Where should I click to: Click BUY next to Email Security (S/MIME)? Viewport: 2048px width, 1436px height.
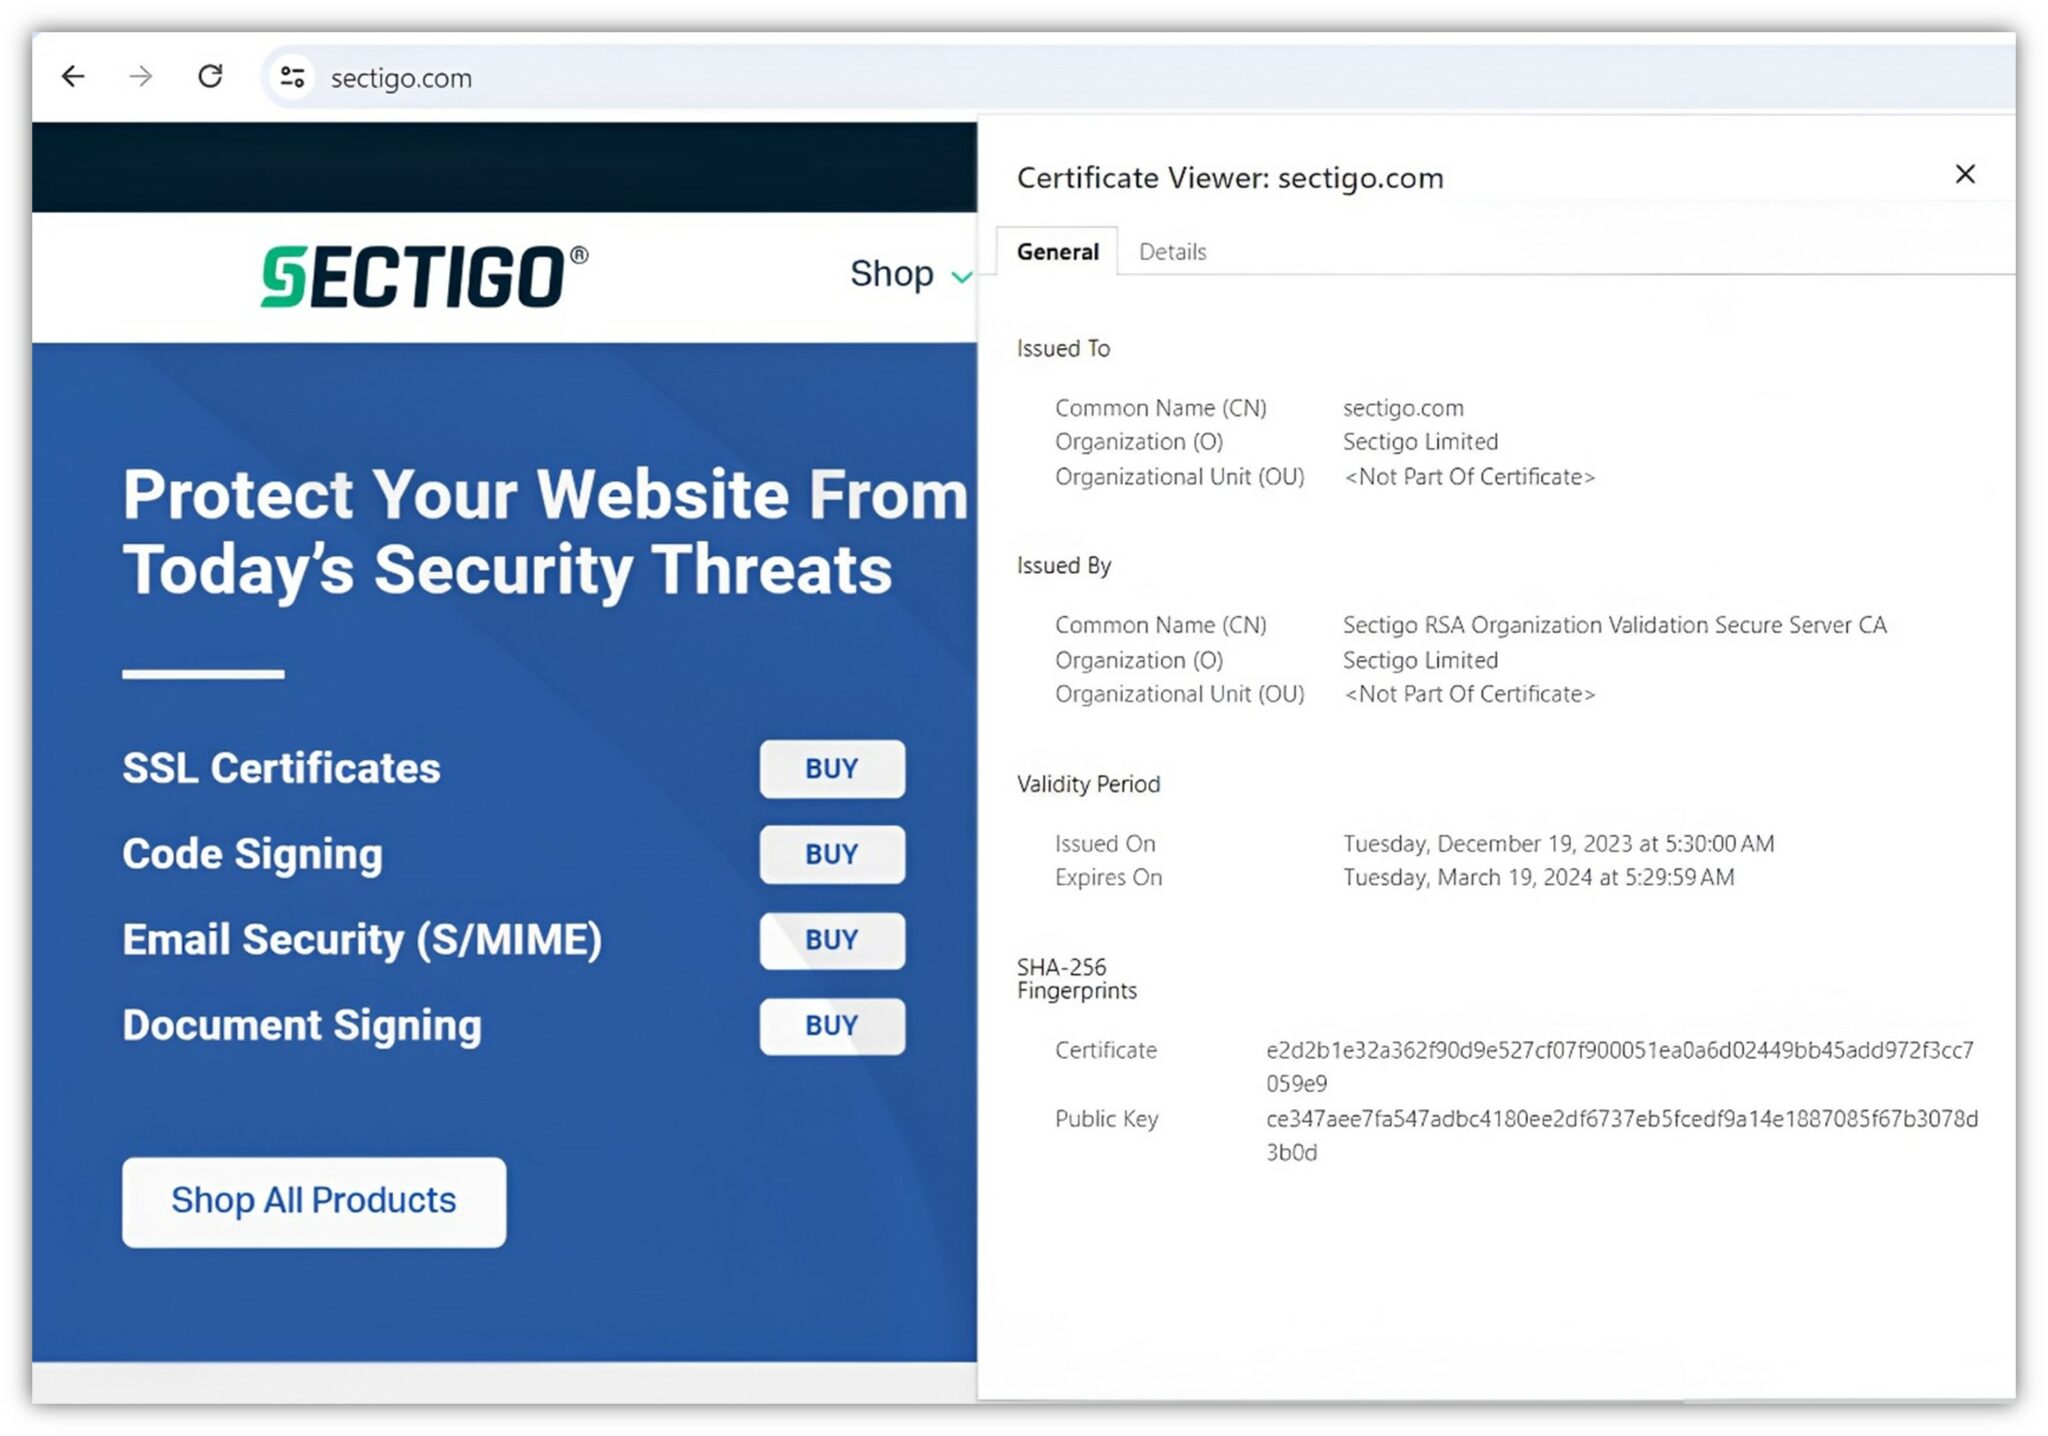click(831, 940)
